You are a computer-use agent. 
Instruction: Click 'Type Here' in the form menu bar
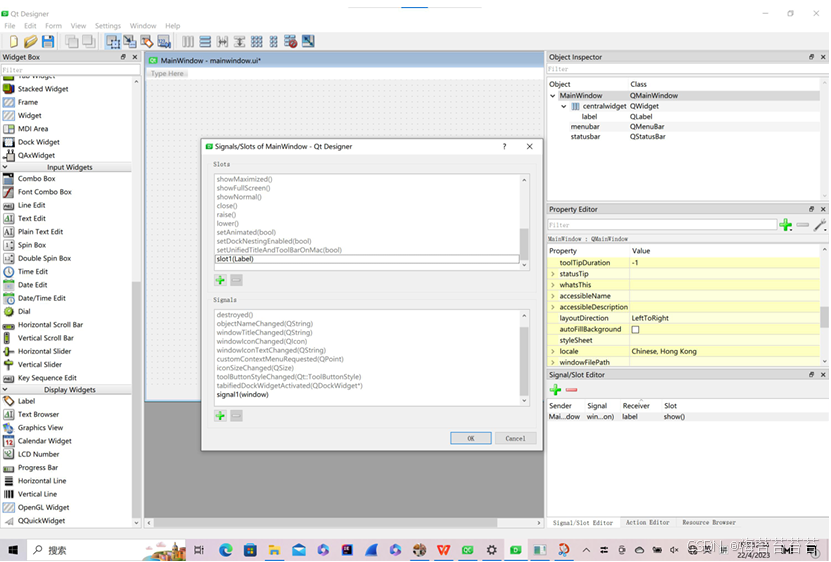tap(167, 73)
